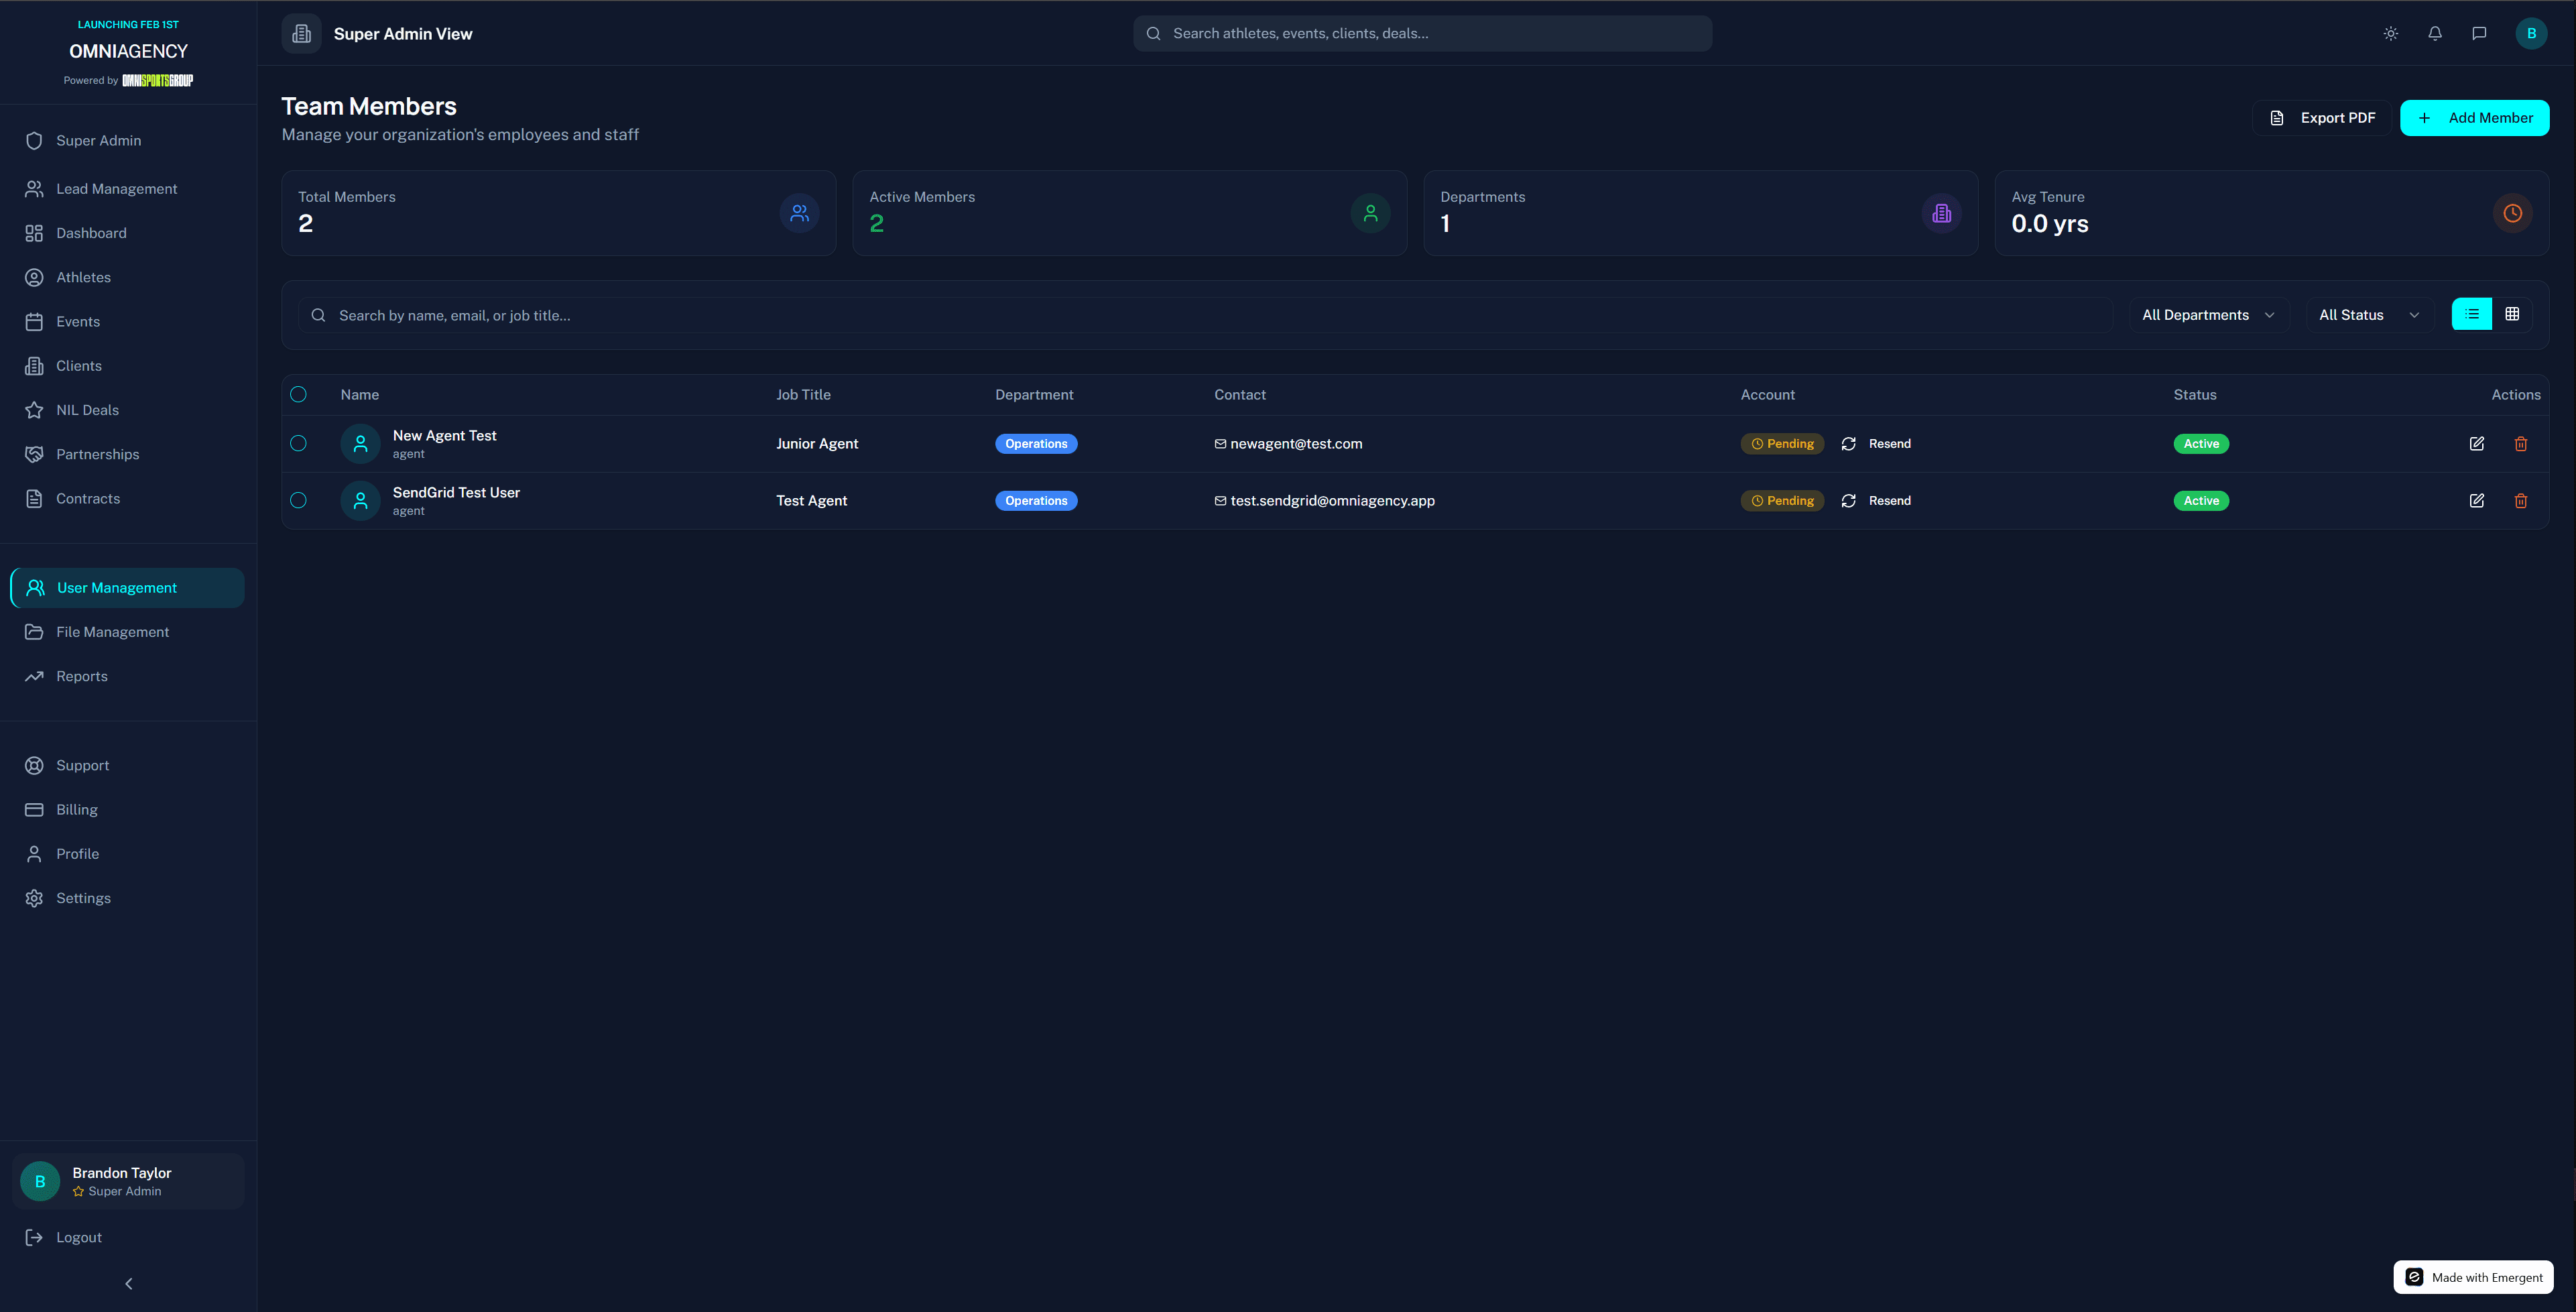Collapse the sidebar with the chevron
This screenshot has width=2576, height=1312.
click(x=128, y=1283)
